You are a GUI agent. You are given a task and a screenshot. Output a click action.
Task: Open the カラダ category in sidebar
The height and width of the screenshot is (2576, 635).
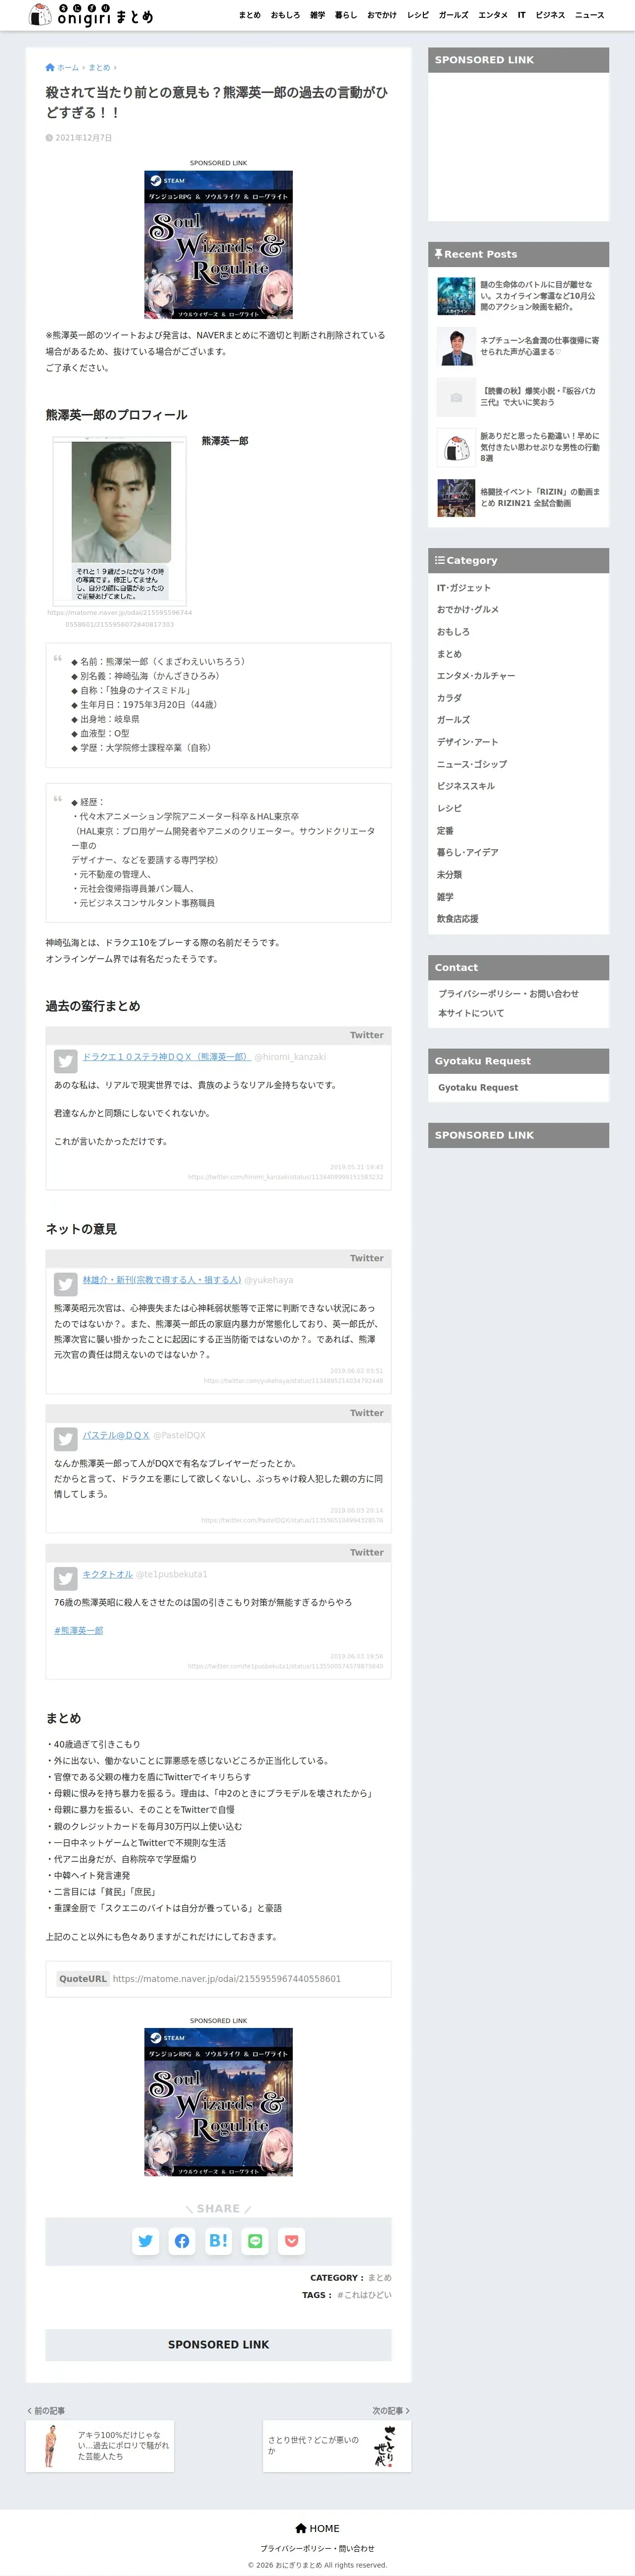tap(449, 698)
